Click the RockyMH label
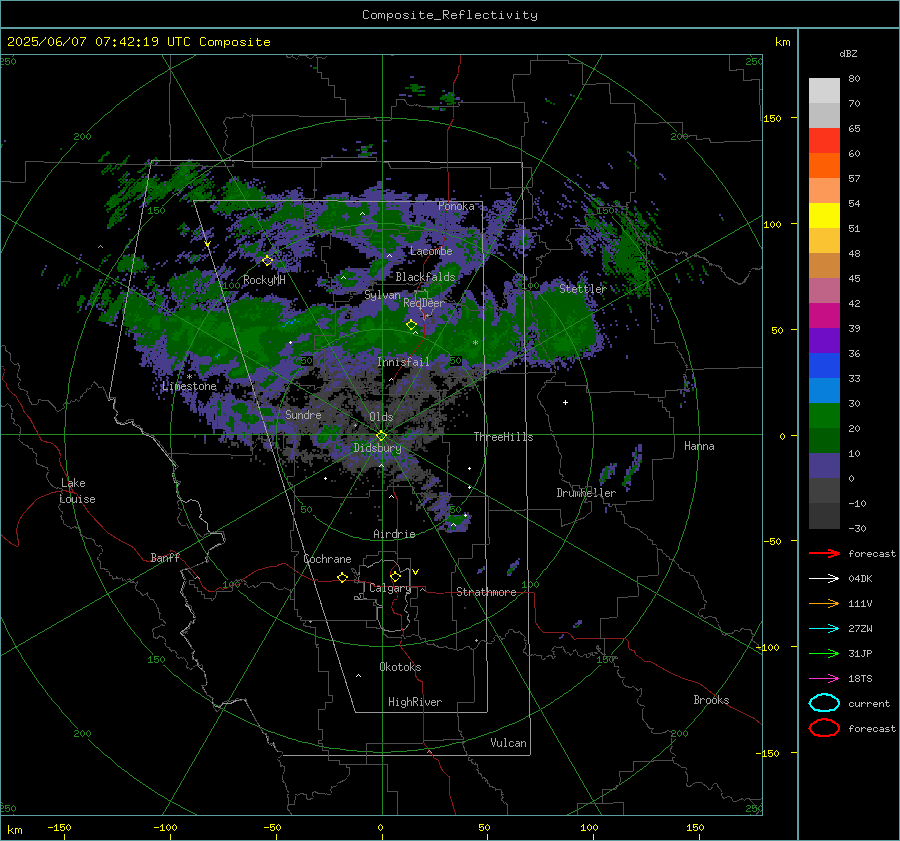Viewport: 900px width, 841px height. [x=264, y=280]
